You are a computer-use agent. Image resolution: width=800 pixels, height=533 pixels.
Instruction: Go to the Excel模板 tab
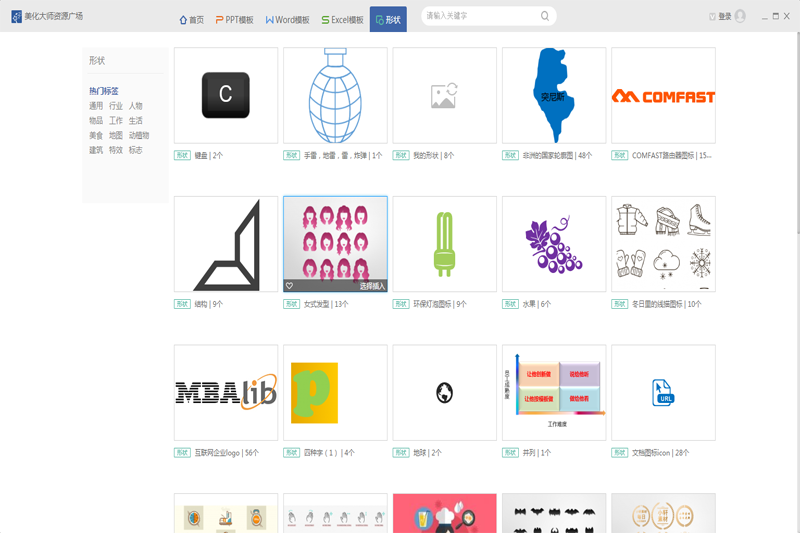click(342, 20)
